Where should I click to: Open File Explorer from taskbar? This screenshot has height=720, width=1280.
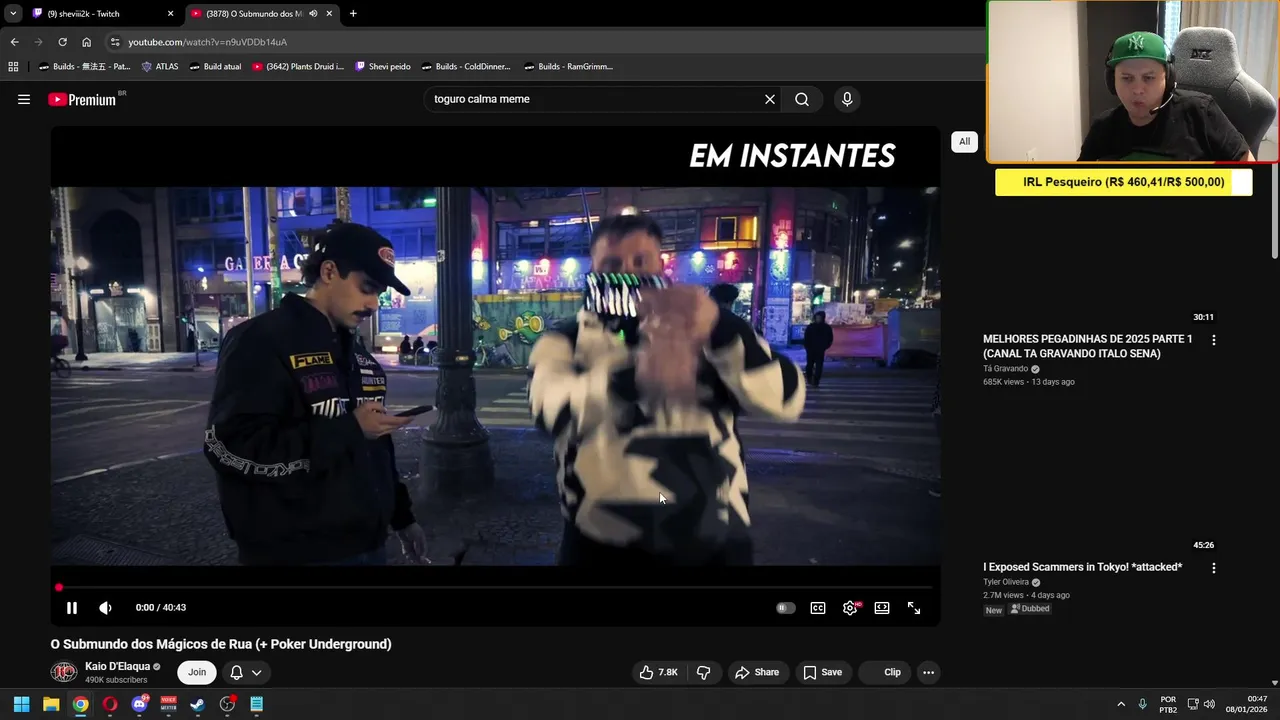51,704
